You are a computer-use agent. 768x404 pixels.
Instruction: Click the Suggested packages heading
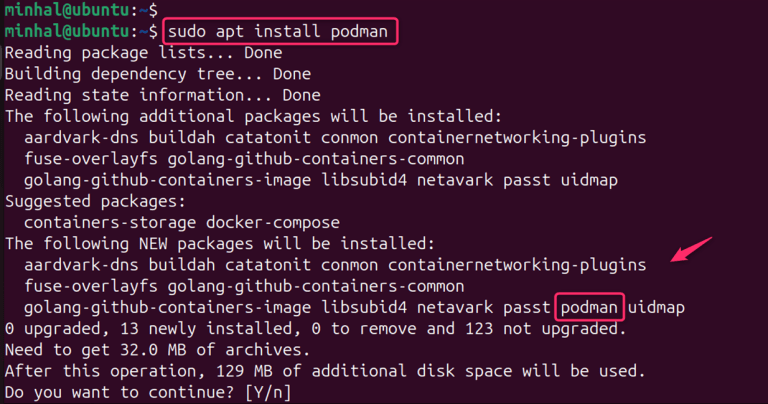pyautogui.click(x=96, y=201)
